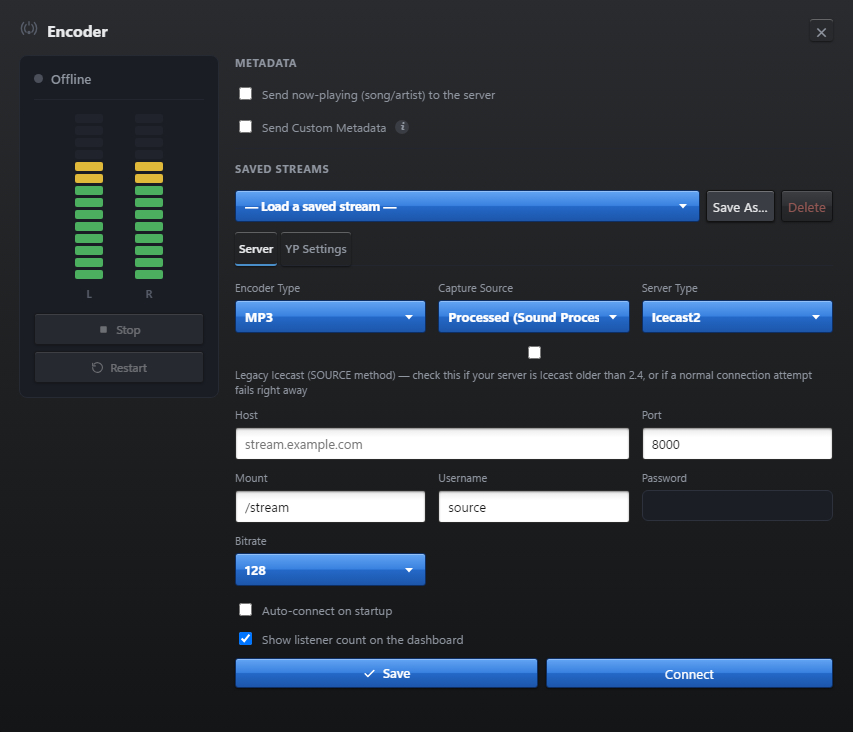Click the Connect button
This screenshot has width=853, height=732.
tap(689, 673)
